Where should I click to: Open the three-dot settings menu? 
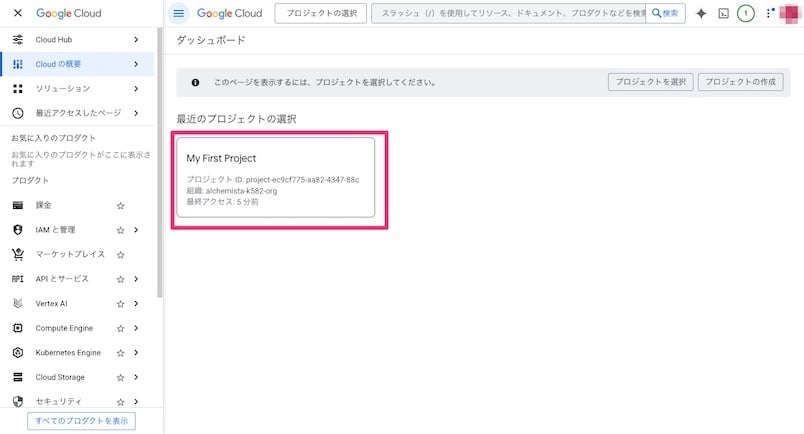(768, 14)
